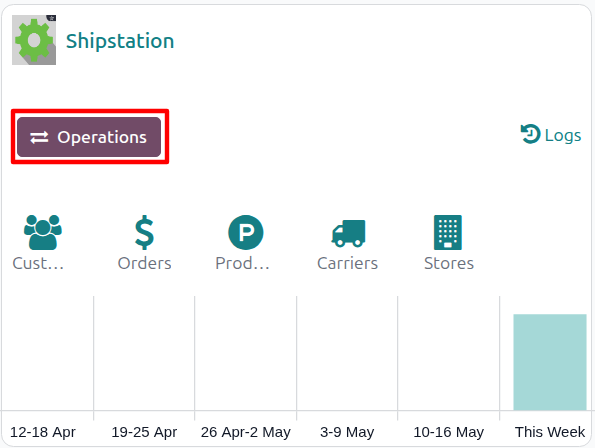
Task: Open Carriers via the truck icon
Action: [348, 233]
